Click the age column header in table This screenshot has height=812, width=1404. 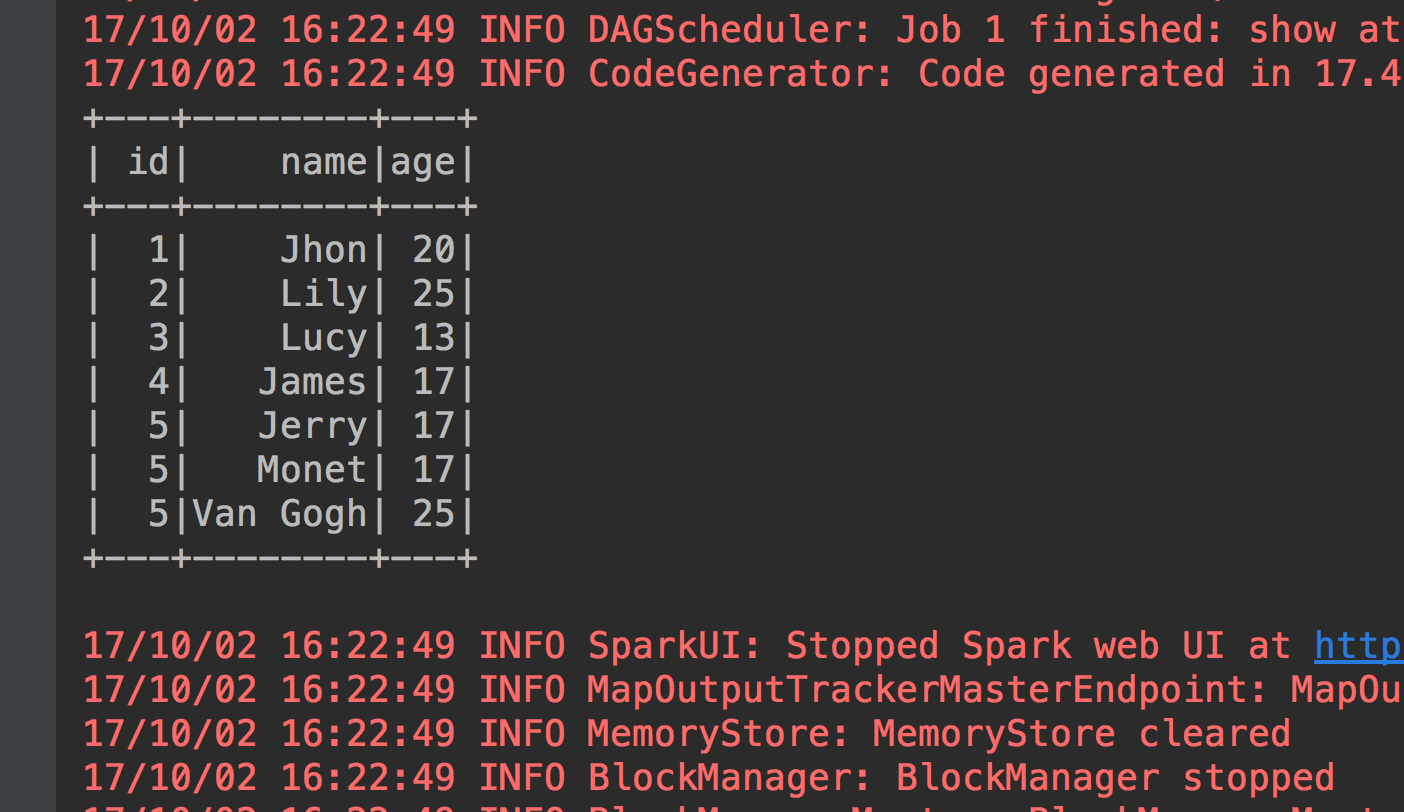423,164
